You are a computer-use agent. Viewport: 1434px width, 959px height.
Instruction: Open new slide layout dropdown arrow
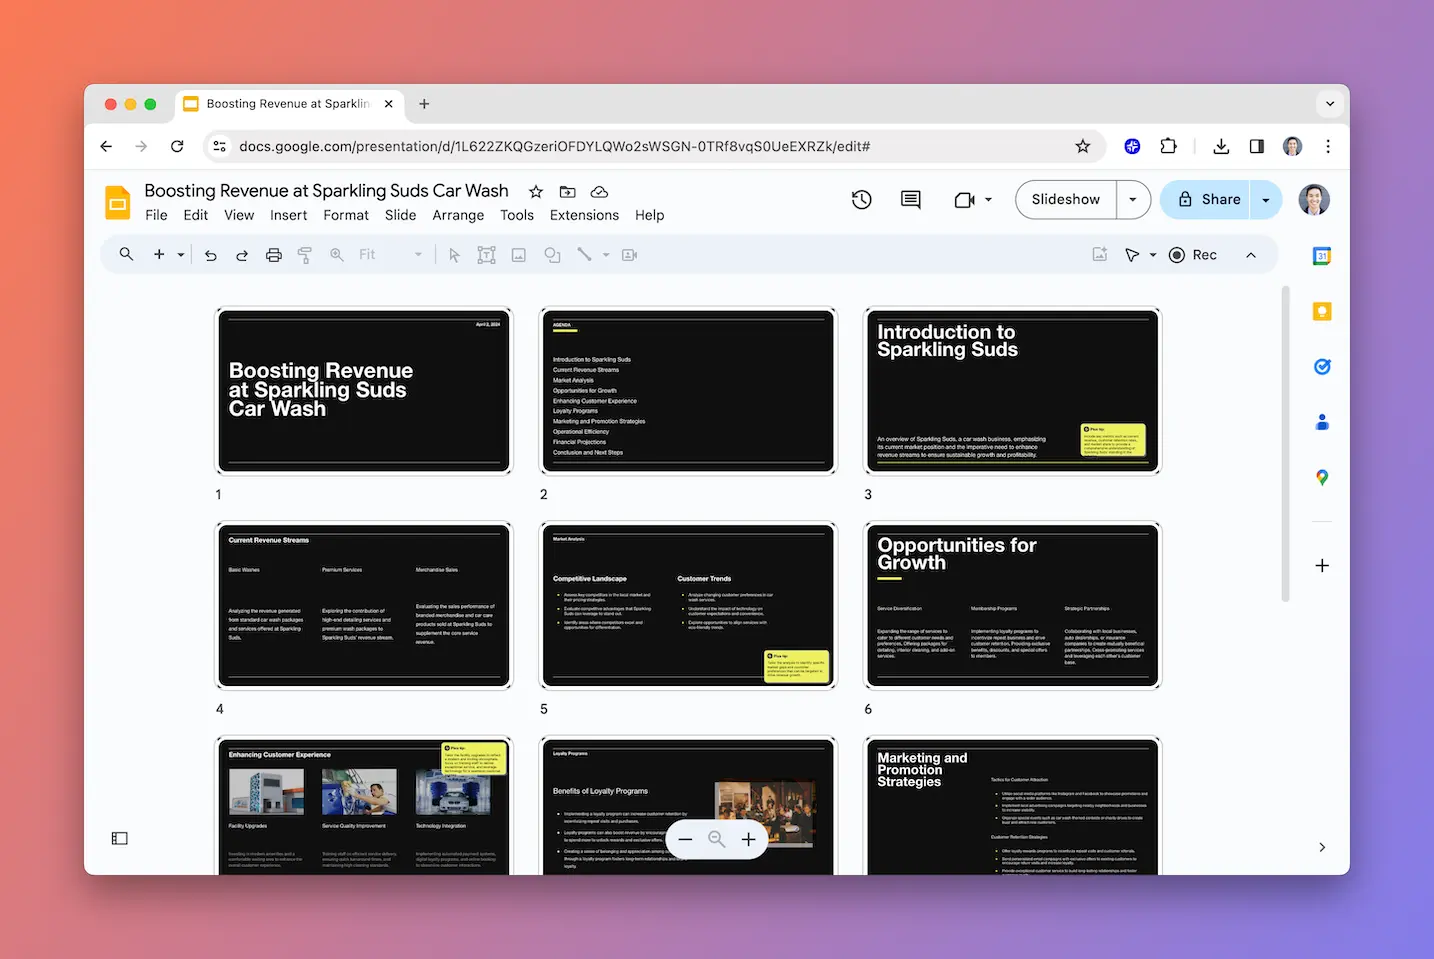(181, 255)
